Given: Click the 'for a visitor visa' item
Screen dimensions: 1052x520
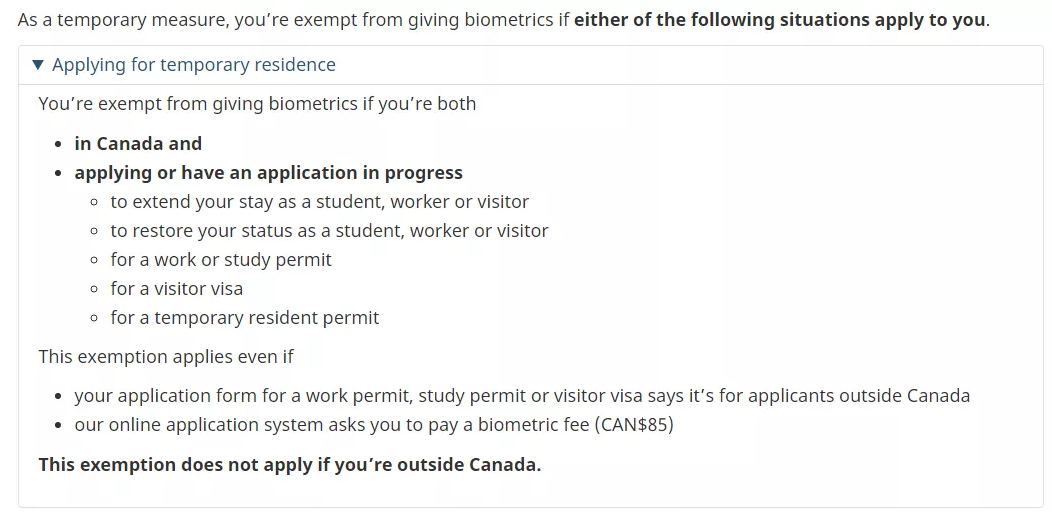Looking at the screenshot, I should [x=177, y=289].
